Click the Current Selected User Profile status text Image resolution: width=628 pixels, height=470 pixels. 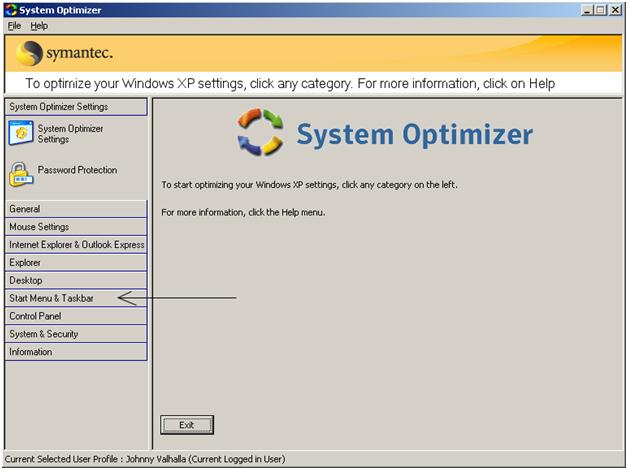145,459
